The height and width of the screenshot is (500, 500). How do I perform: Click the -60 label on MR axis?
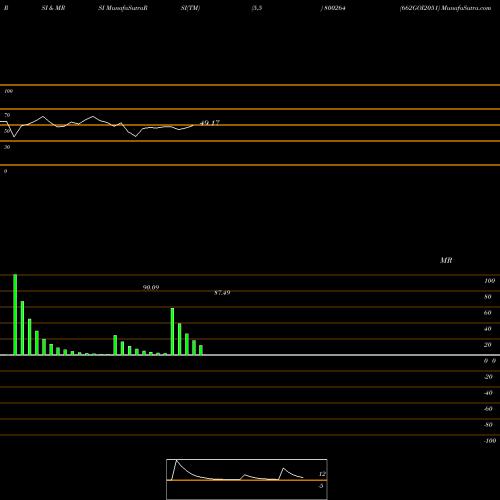click(488, 409)
